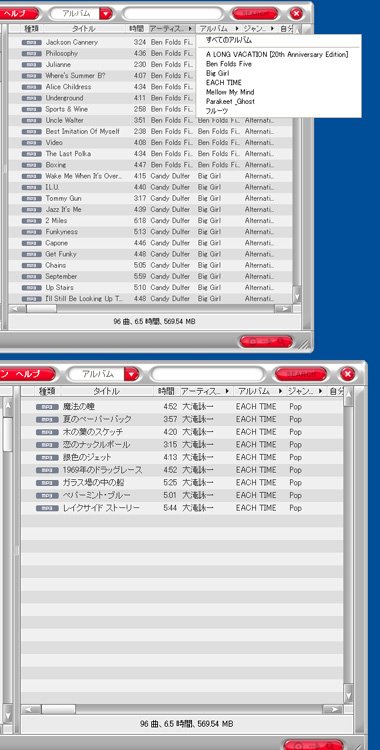
Task: Click the mp3 icon beside 銀色のジェット
Action: [x=47, y=458]
